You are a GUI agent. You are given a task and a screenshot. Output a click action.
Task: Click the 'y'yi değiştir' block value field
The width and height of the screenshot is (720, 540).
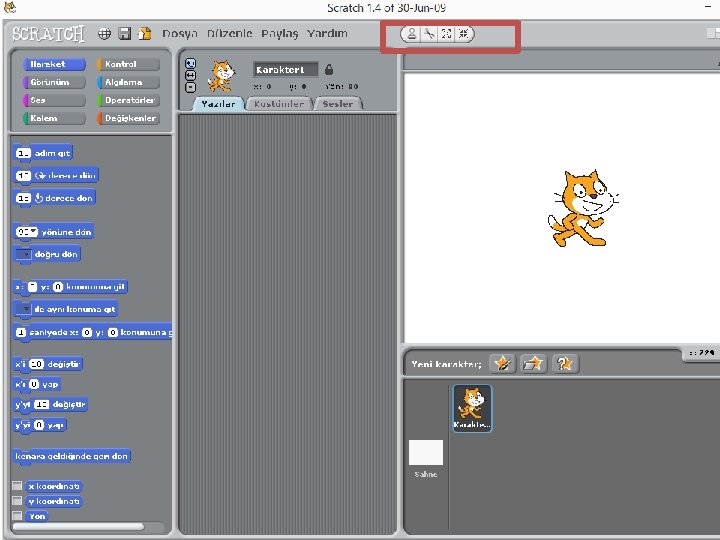41,405
